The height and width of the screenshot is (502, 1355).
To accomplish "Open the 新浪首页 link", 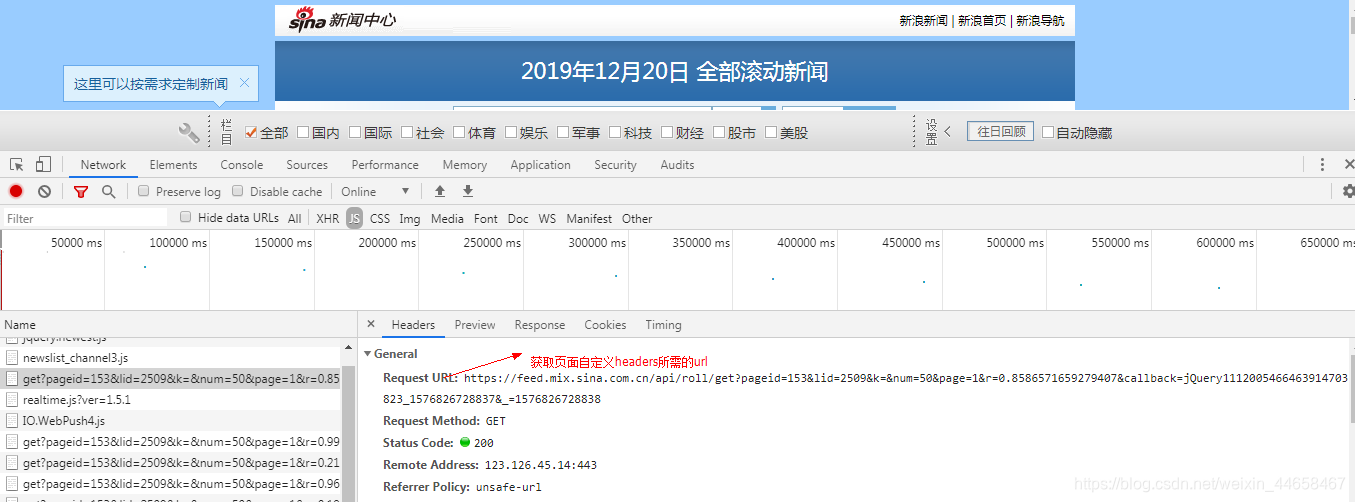I will click(x=982, y=20).
